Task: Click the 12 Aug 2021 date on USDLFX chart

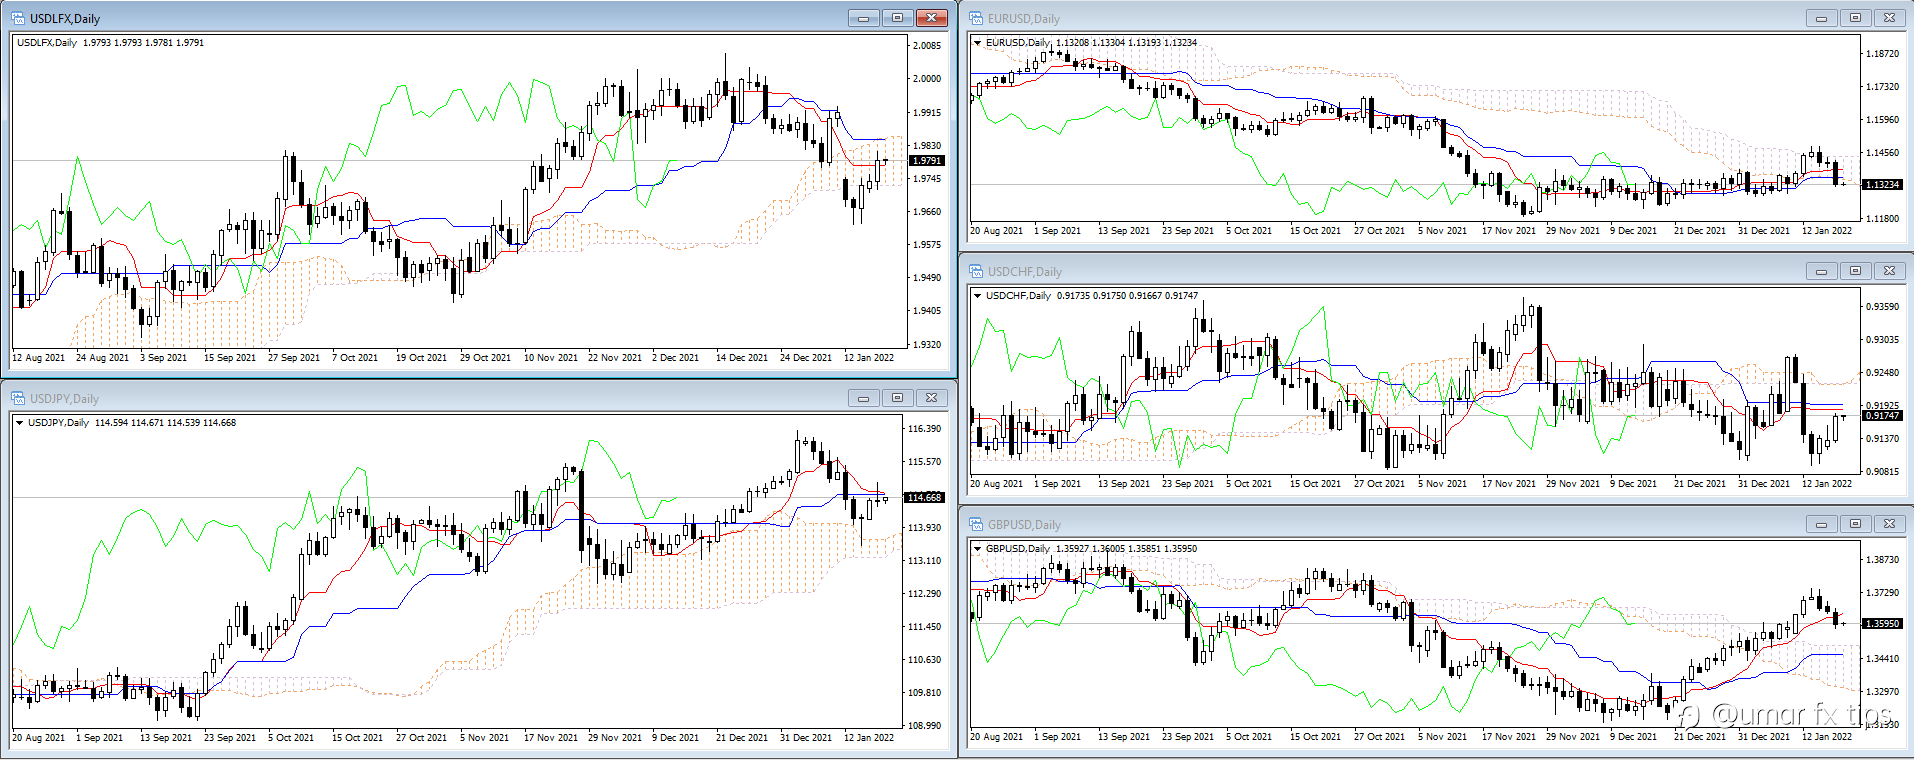Action: 39,358
